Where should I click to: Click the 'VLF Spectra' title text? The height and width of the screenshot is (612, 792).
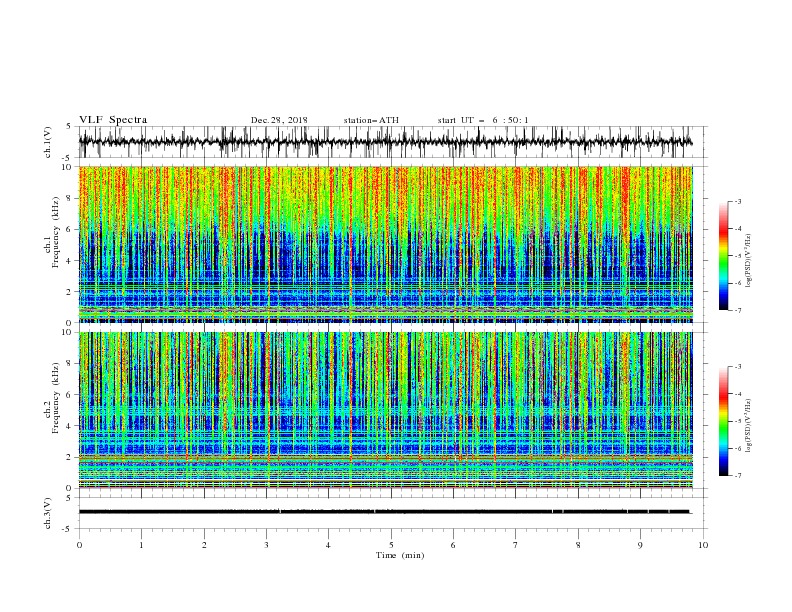113,120
